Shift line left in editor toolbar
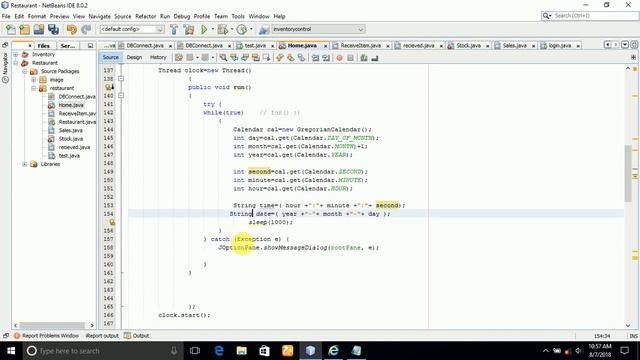Screen dimensions: 640x360 [315, 58]
